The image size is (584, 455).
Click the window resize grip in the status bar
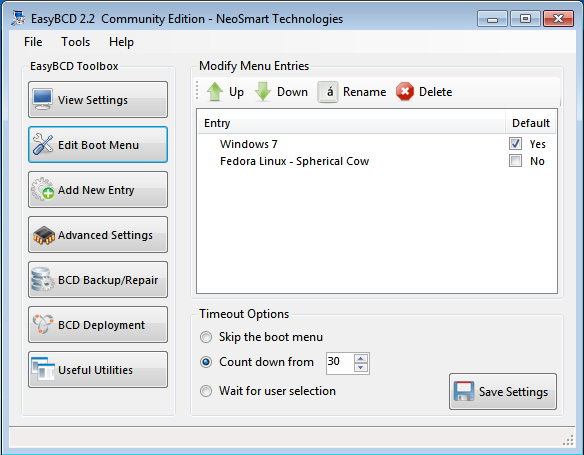point(568,440)
